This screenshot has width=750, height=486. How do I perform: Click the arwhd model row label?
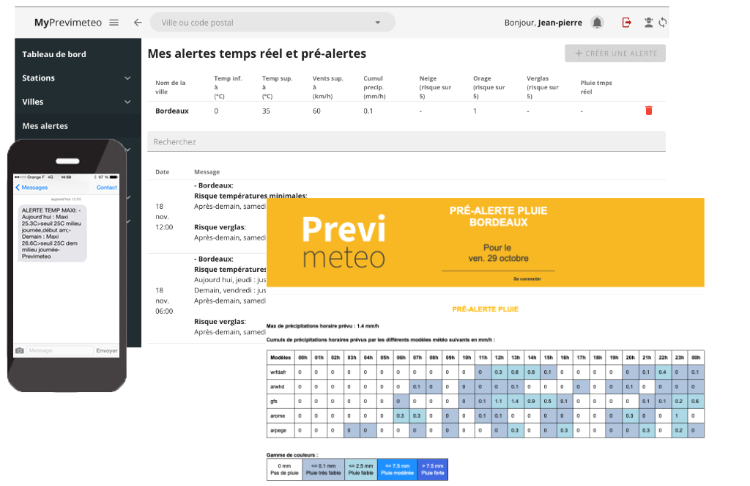click(x=277, y=387)
